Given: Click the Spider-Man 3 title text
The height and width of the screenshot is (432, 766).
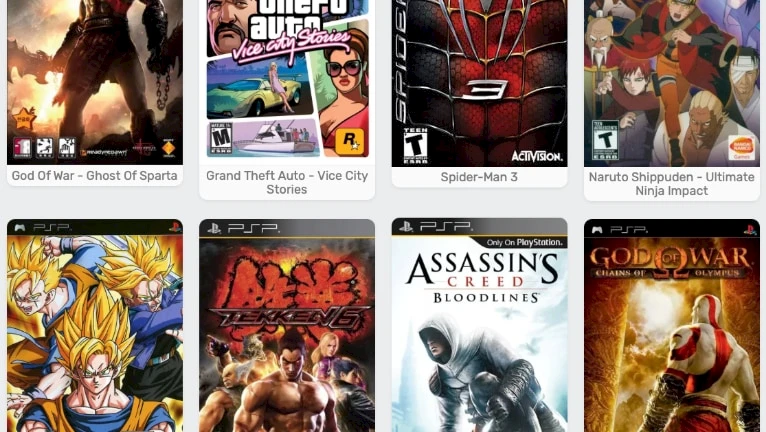Looking at the screenshot, I should tap(479, 177).
